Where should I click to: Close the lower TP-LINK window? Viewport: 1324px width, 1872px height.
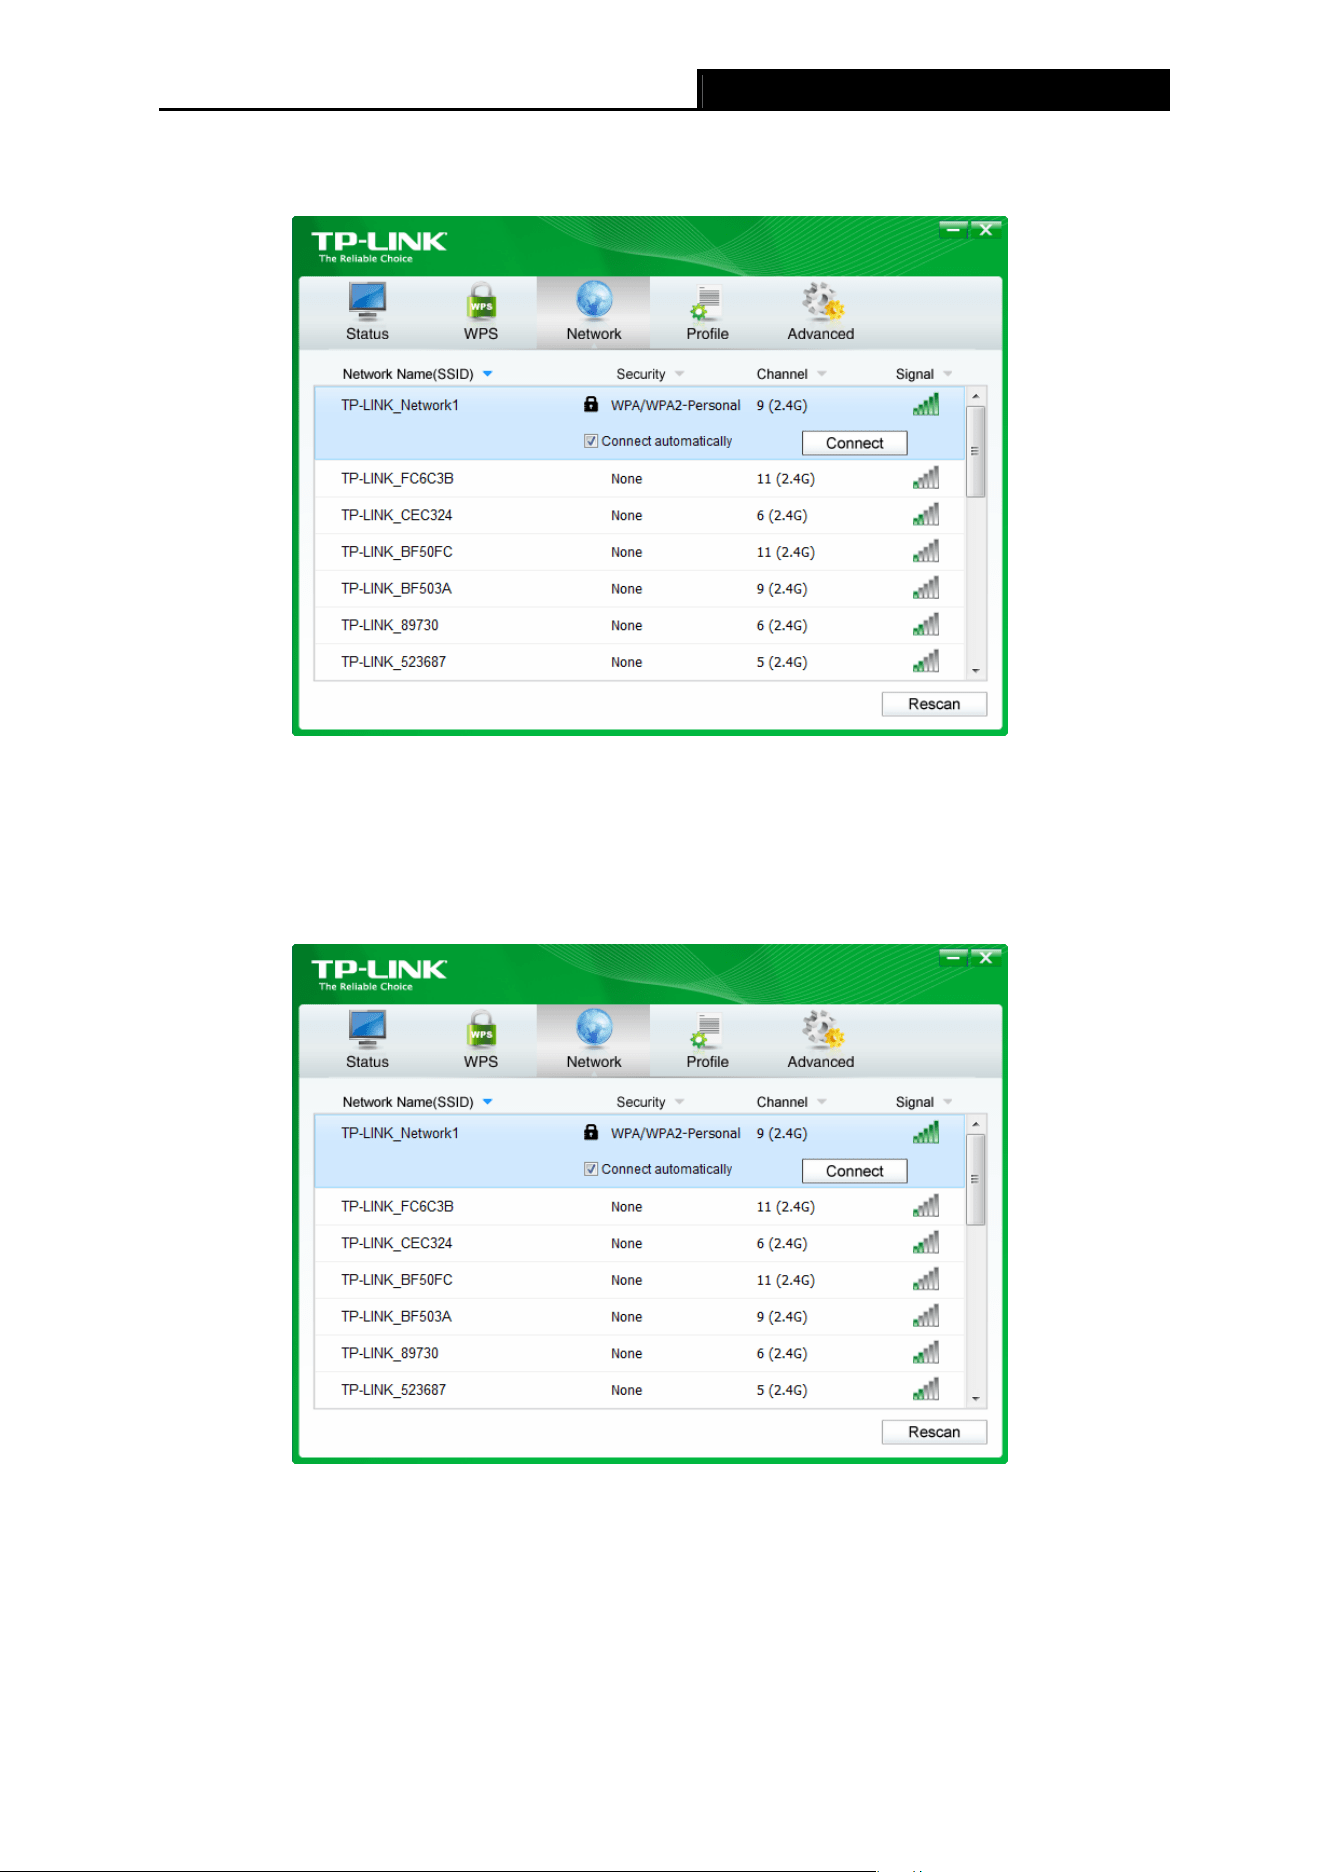(985, 958)
